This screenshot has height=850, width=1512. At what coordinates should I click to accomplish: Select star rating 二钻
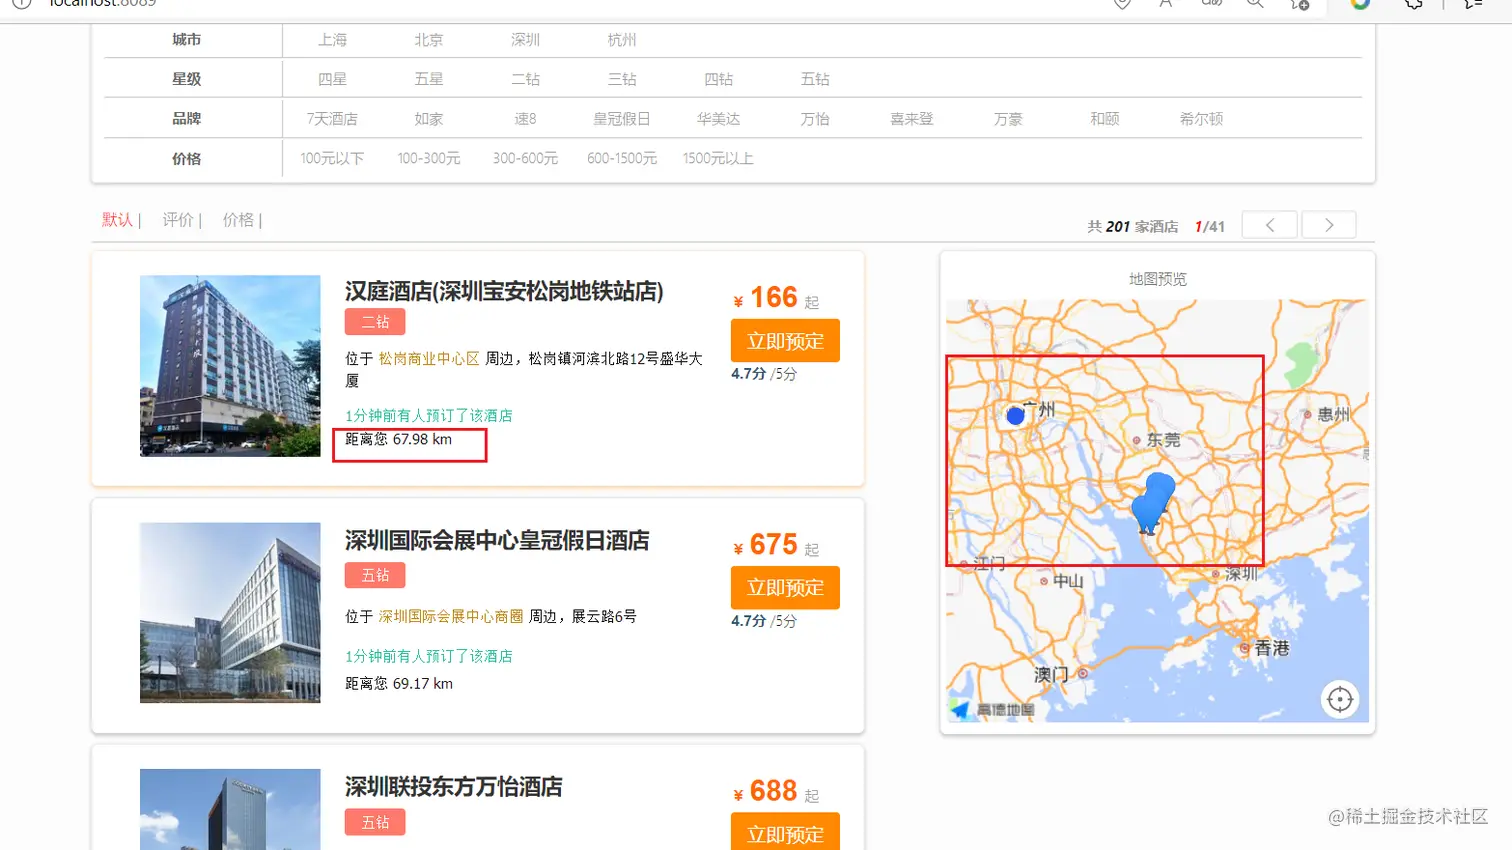(x=525, y=79)
